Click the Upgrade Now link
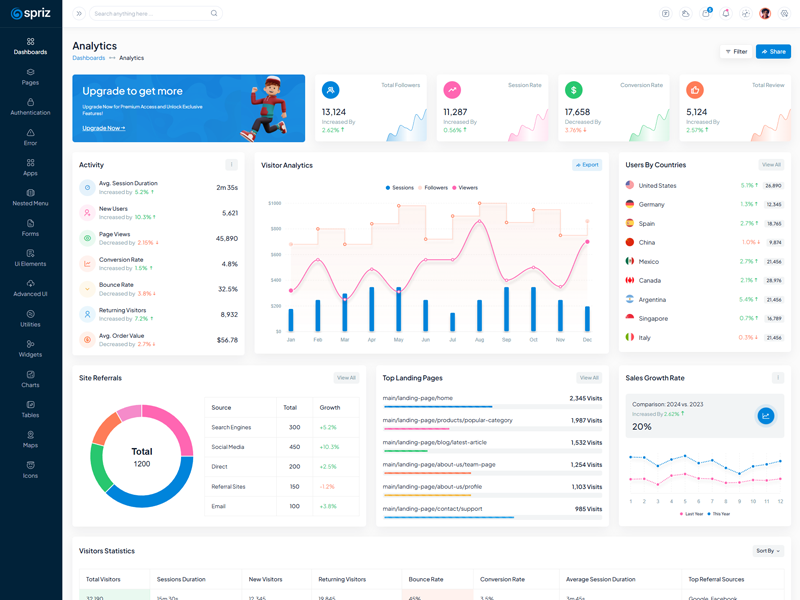 (x=103, y=128)
